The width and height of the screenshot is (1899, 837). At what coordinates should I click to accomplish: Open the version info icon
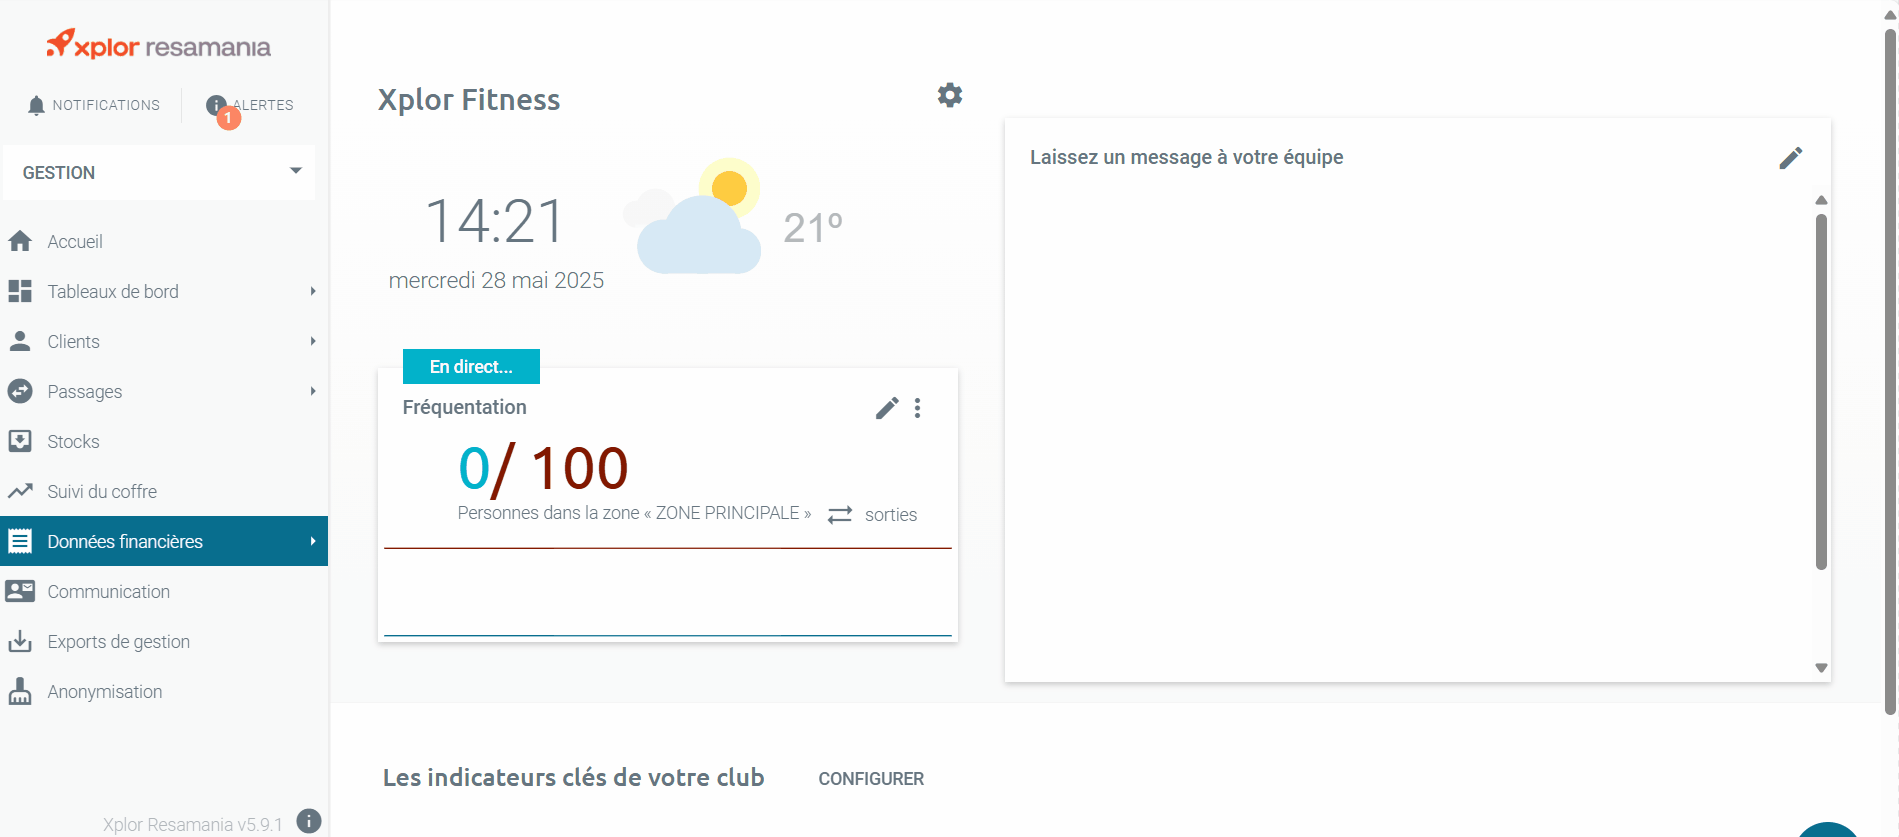tap(309, 821)
